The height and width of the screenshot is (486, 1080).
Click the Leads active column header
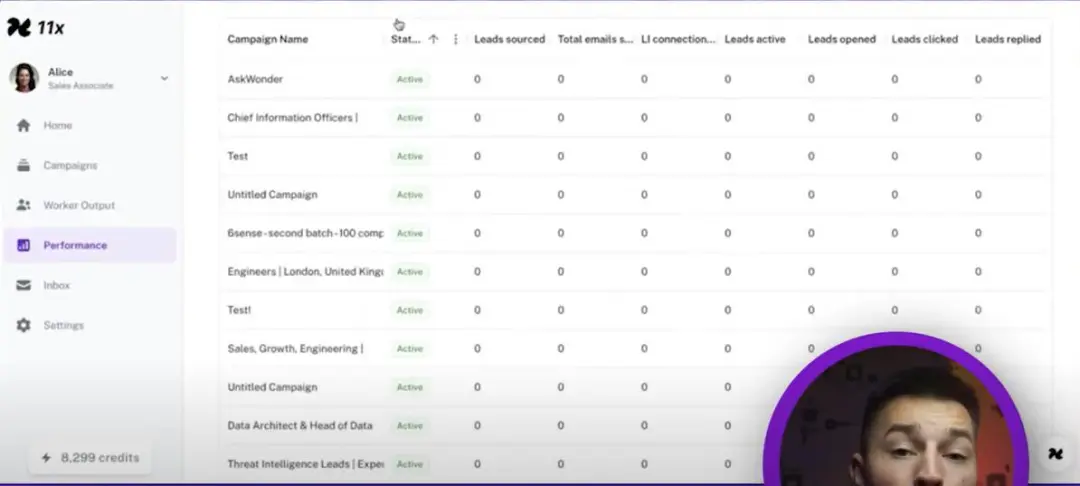[755, 39]
